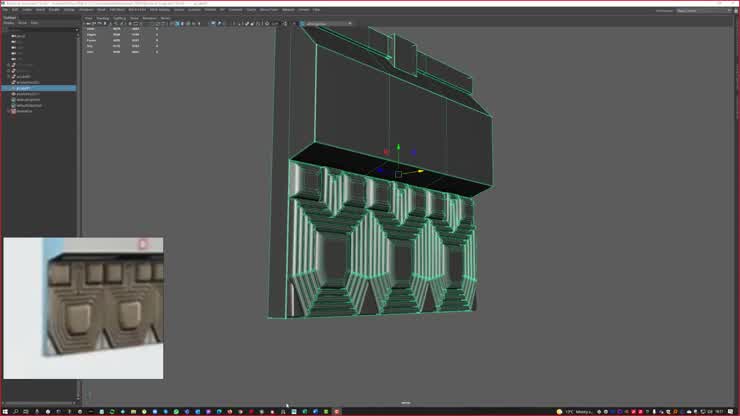740x416 pixels.
Task: Click the taskbar clock
Action: pyautogui.click(x=721, y=410)
